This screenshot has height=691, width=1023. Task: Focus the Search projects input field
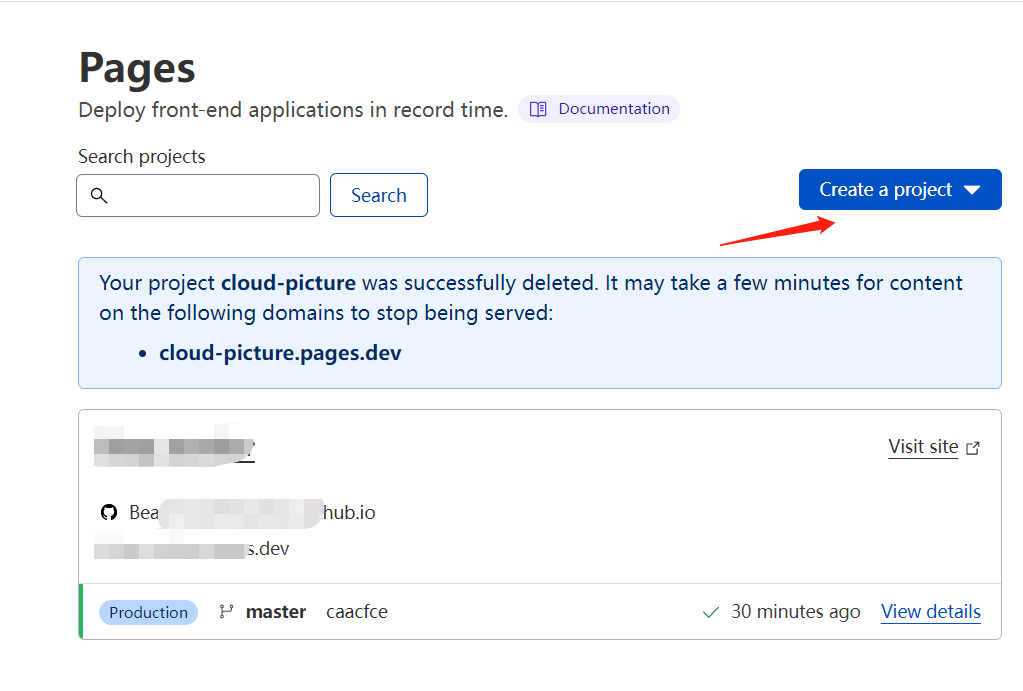click(x=198, y=195)
